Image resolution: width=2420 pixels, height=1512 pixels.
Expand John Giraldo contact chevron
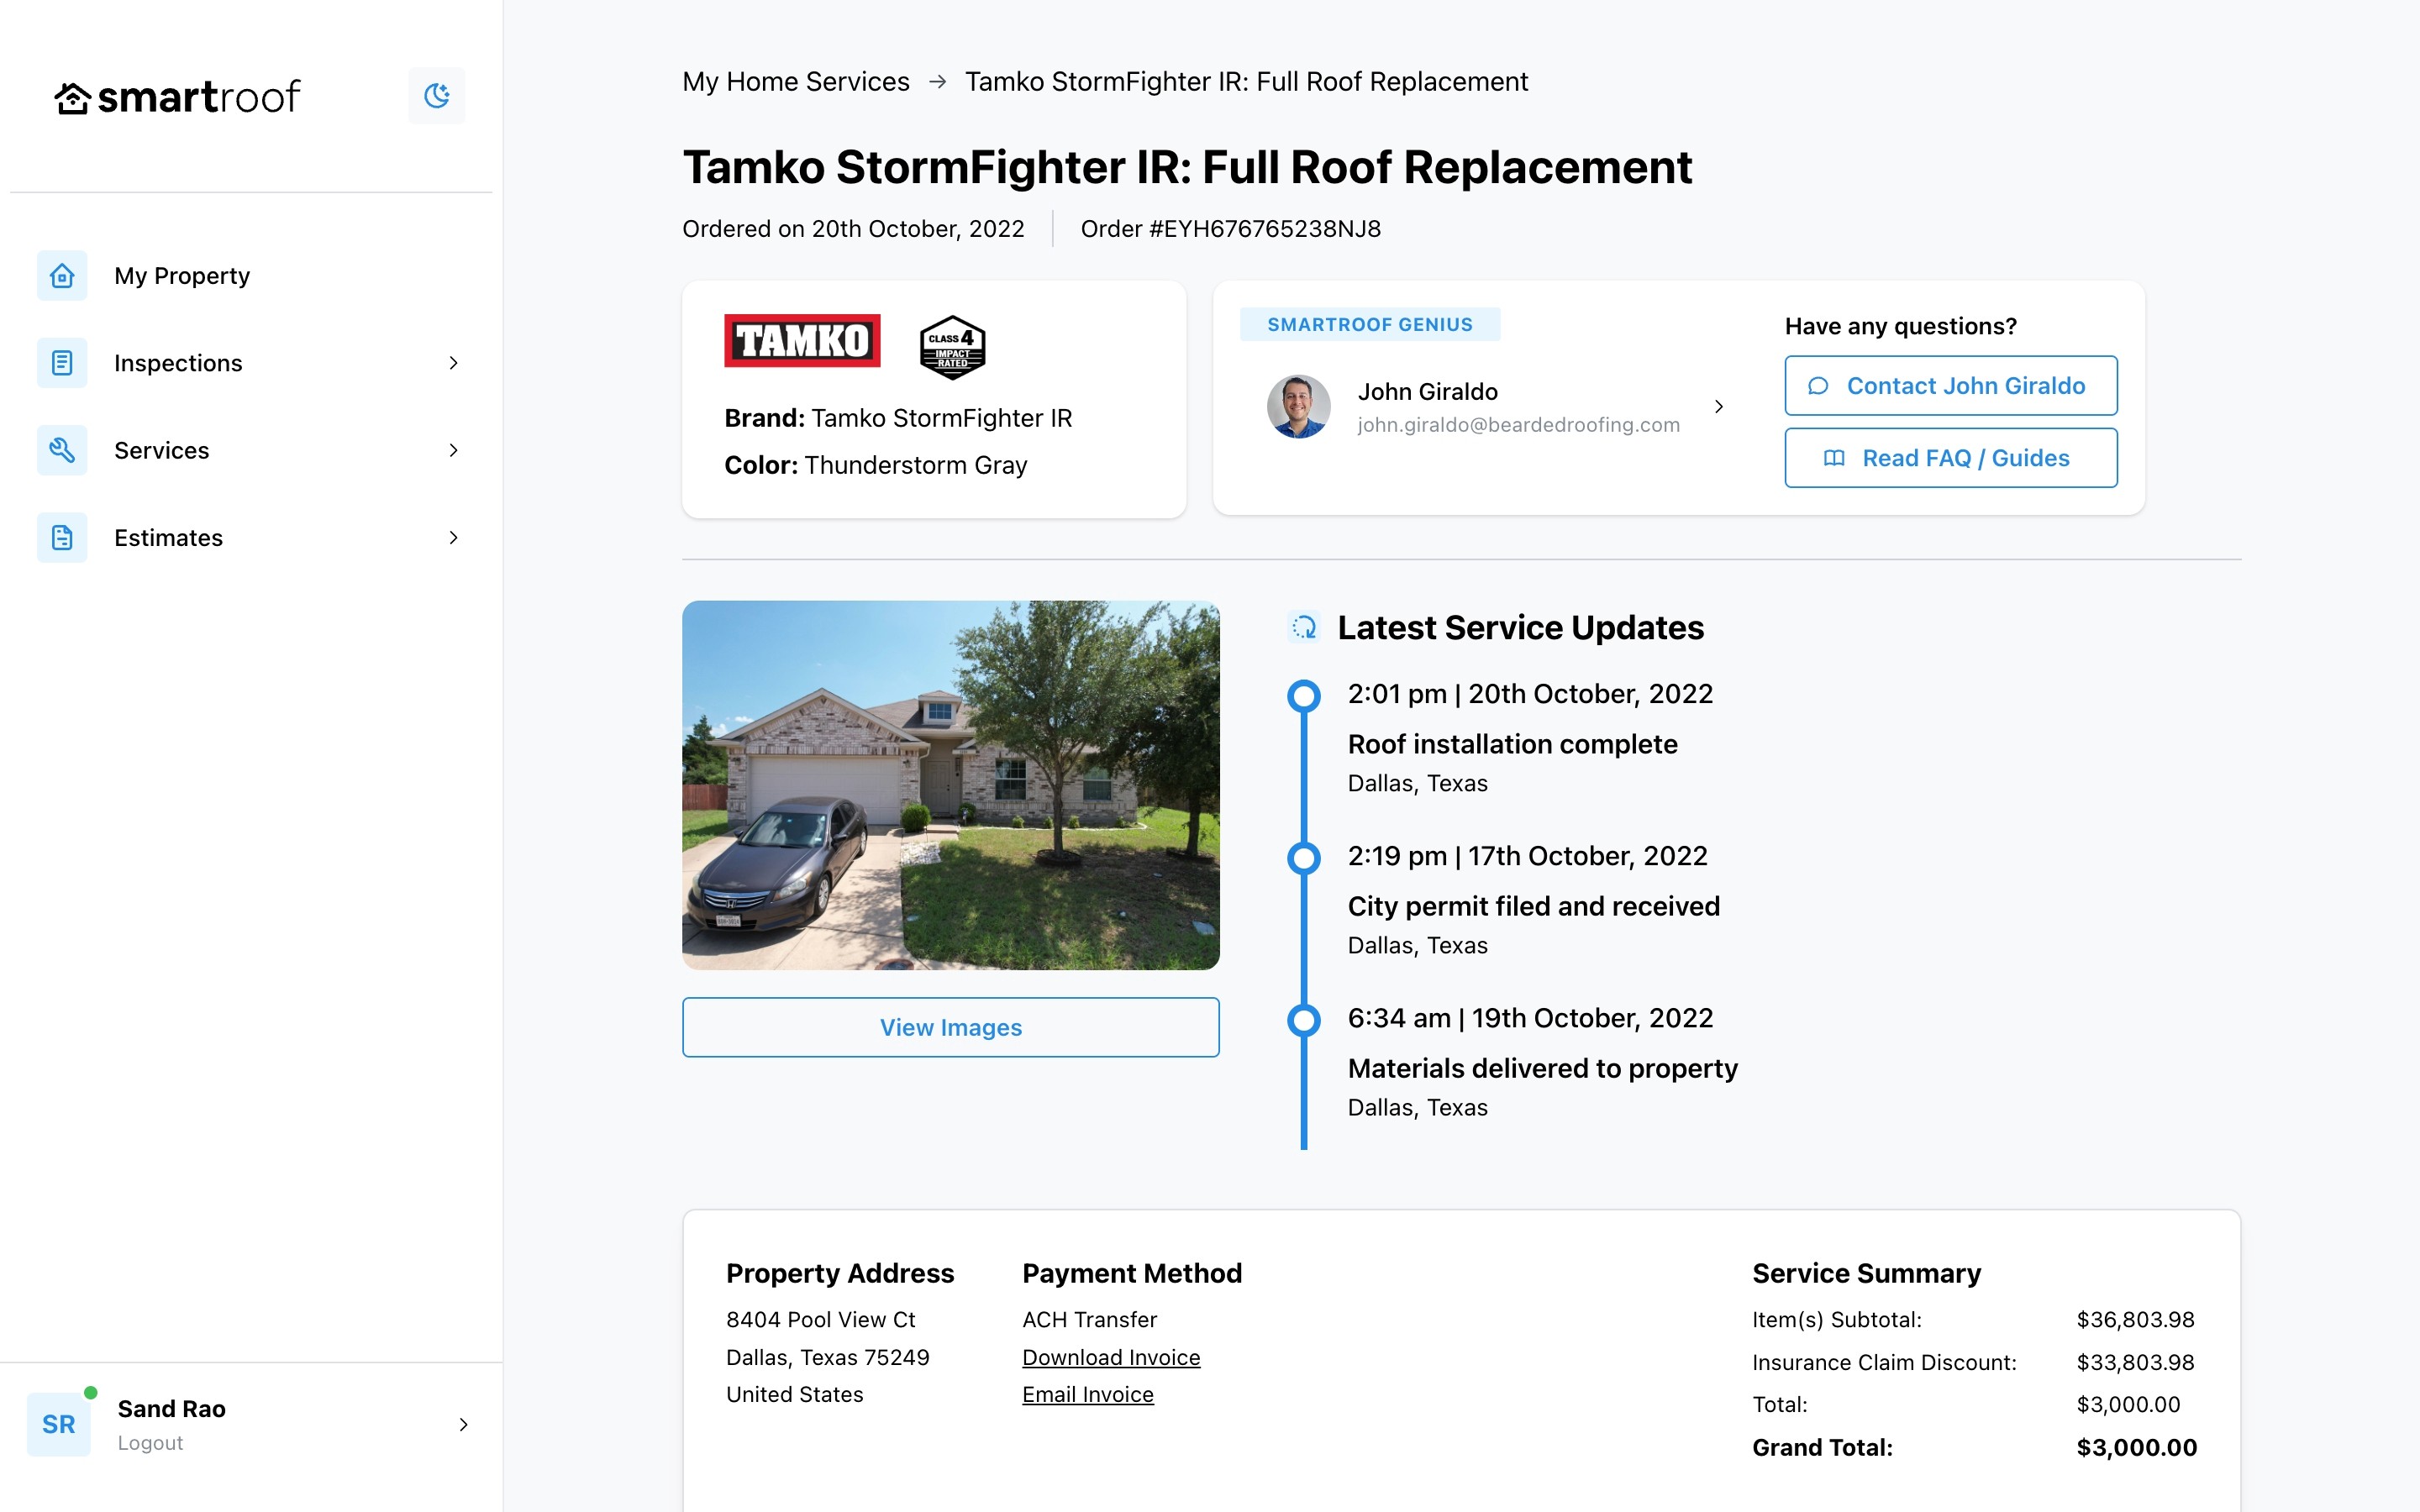[x=1719, y=406]
